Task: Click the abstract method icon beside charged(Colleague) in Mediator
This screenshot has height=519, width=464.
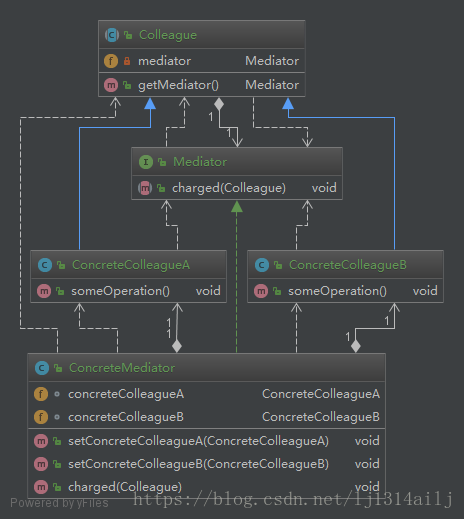Action: point(145,188)
